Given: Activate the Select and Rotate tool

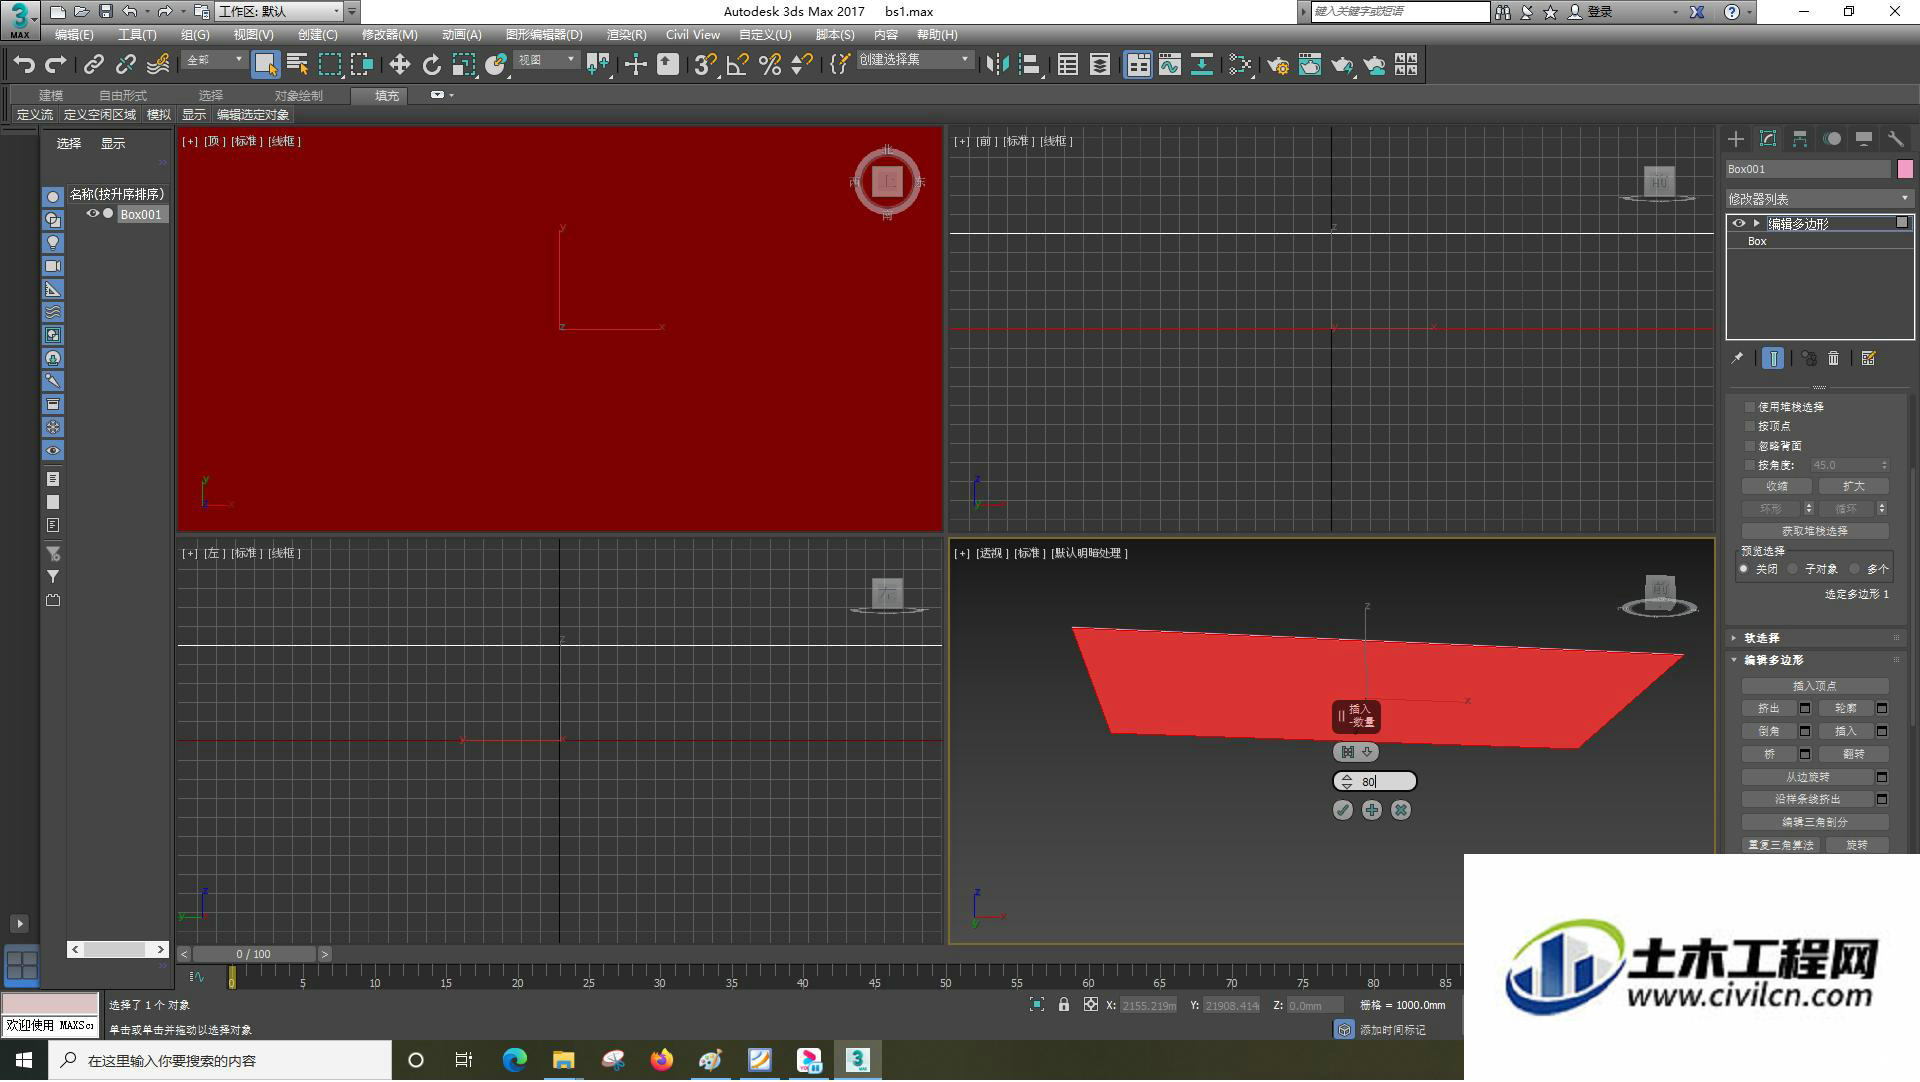Looking at the screenshot, I should [x=431, y=65].
